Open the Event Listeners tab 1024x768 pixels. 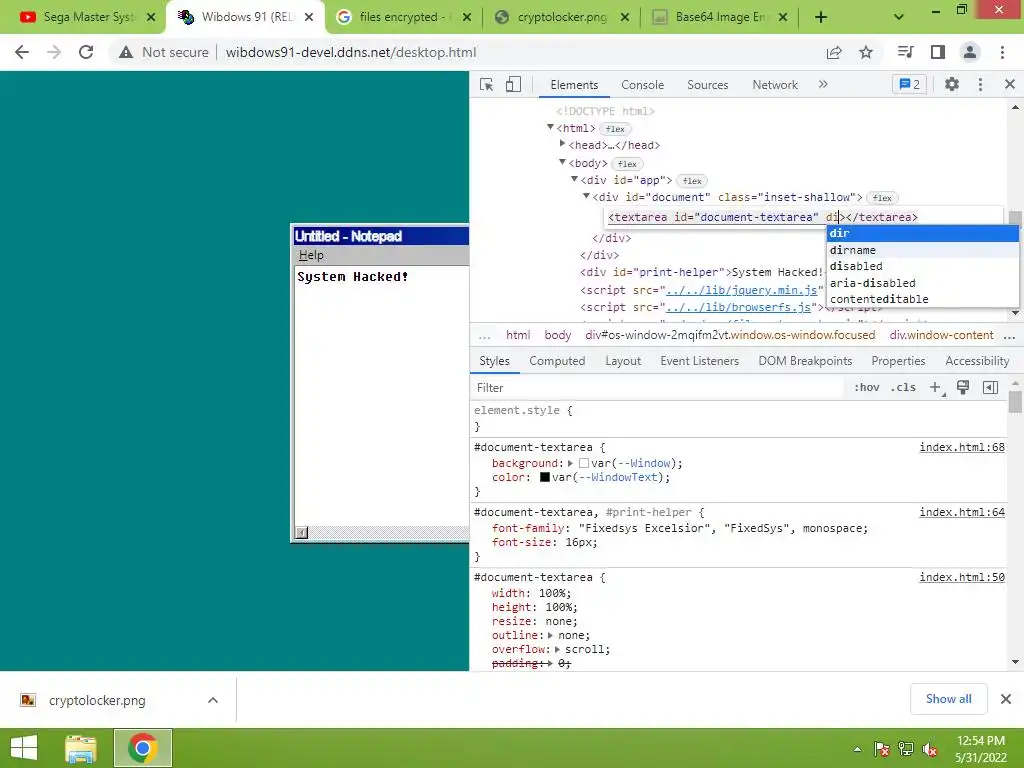699,361
